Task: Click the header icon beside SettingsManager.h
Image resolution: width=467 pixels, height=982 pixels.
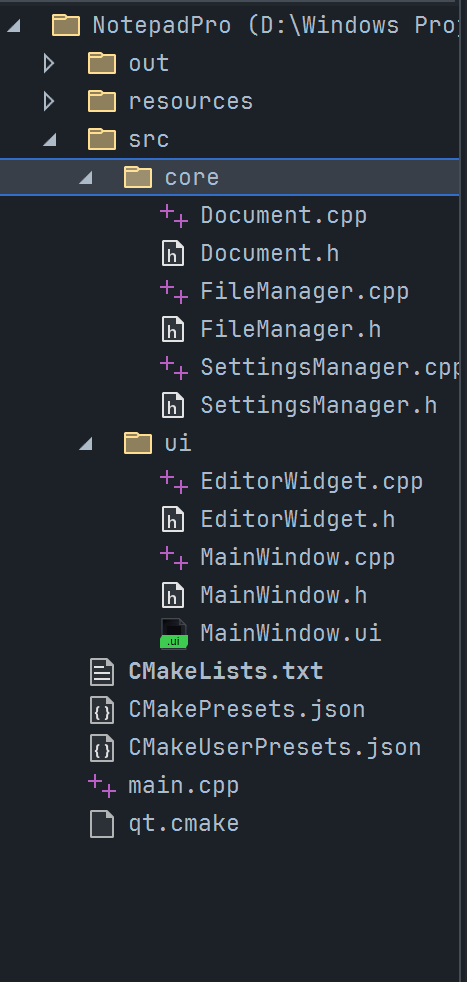Action: [173, 405]
